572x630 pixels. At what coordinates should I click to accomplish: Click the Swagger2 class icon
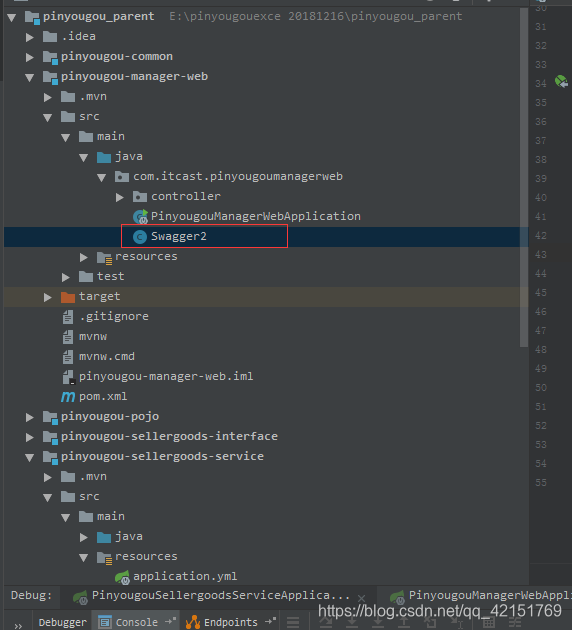140,237
